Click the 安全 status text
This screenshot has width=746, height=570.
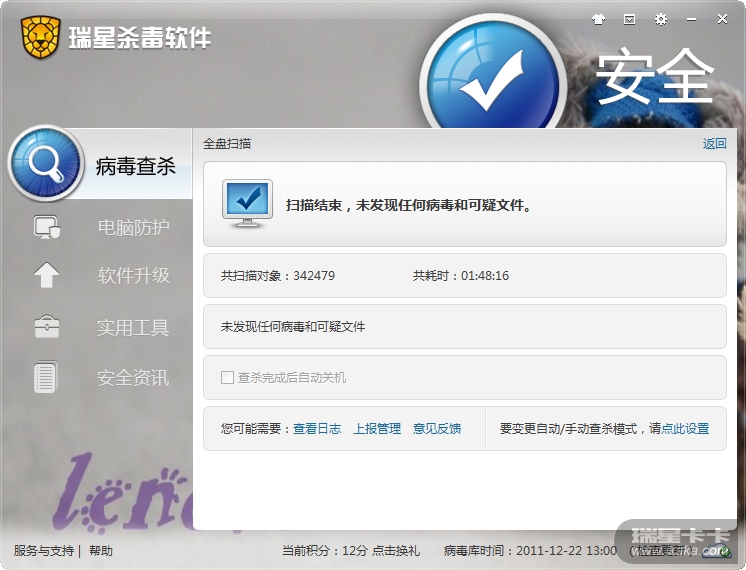tap(655, 76)
